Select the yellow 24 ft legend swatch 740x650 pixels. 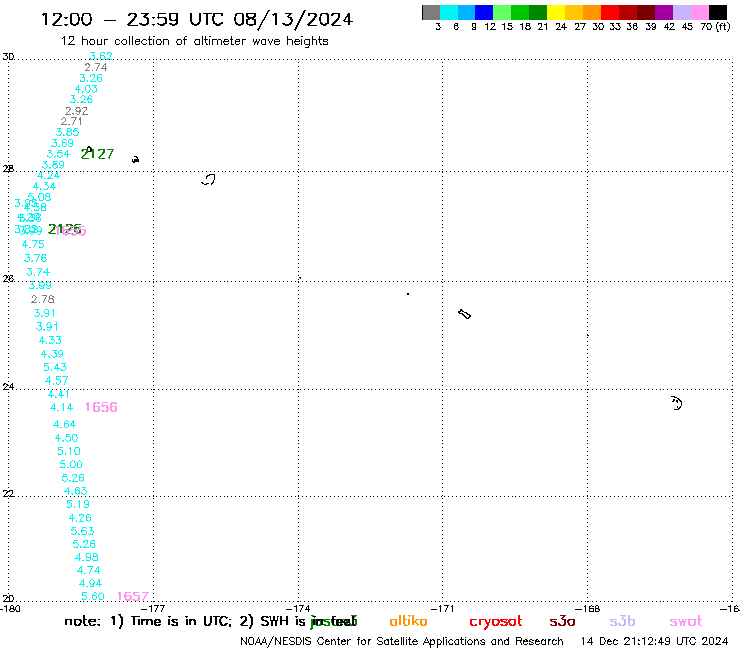tap(556, 12)
